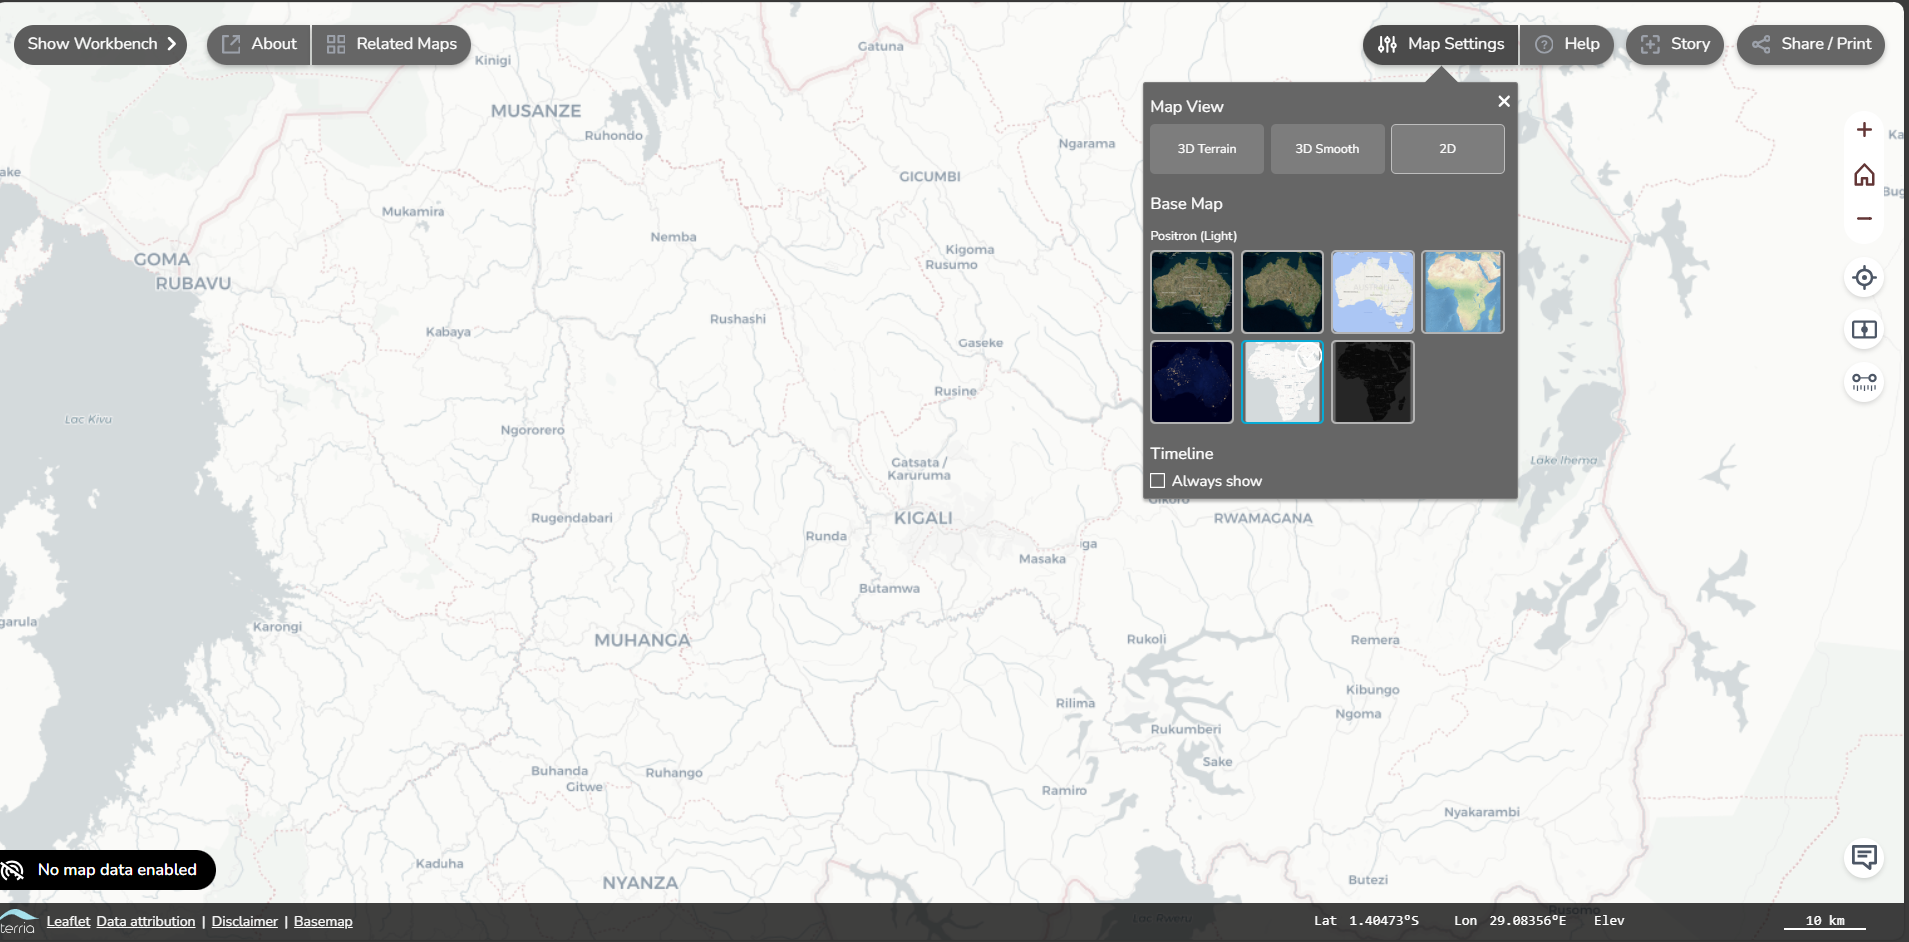Open the Related Maps menu
Image resolution: width=1909 pixels, height=942 pixels.
point(392,44)
